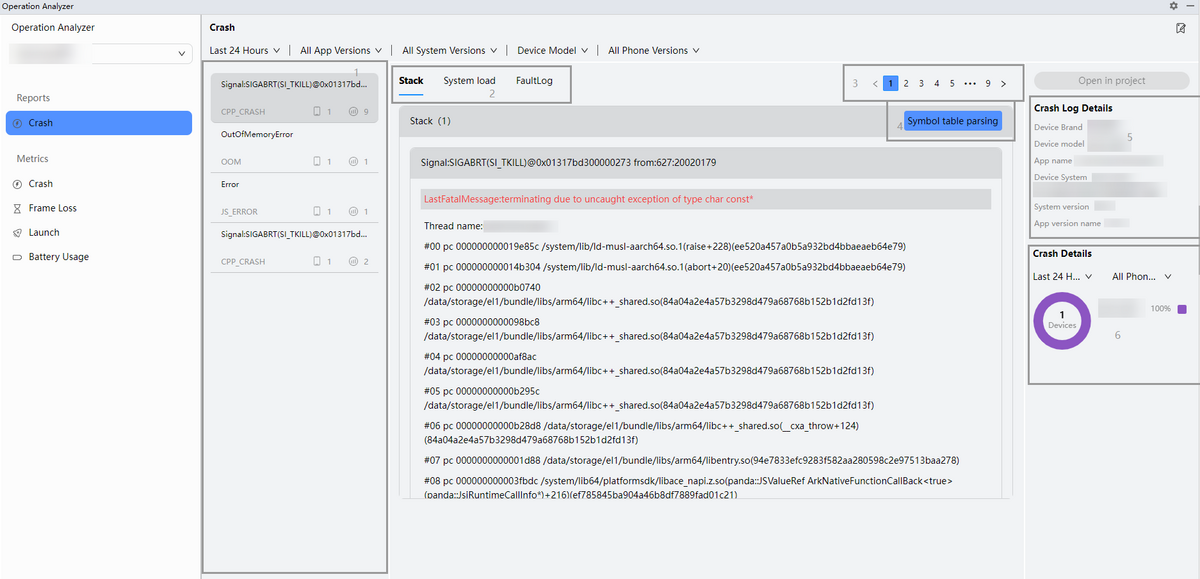The width and height of the screenshot is (1200, 579).
Task: Go to next page using right arrow
Action: tap(1003, 84)
